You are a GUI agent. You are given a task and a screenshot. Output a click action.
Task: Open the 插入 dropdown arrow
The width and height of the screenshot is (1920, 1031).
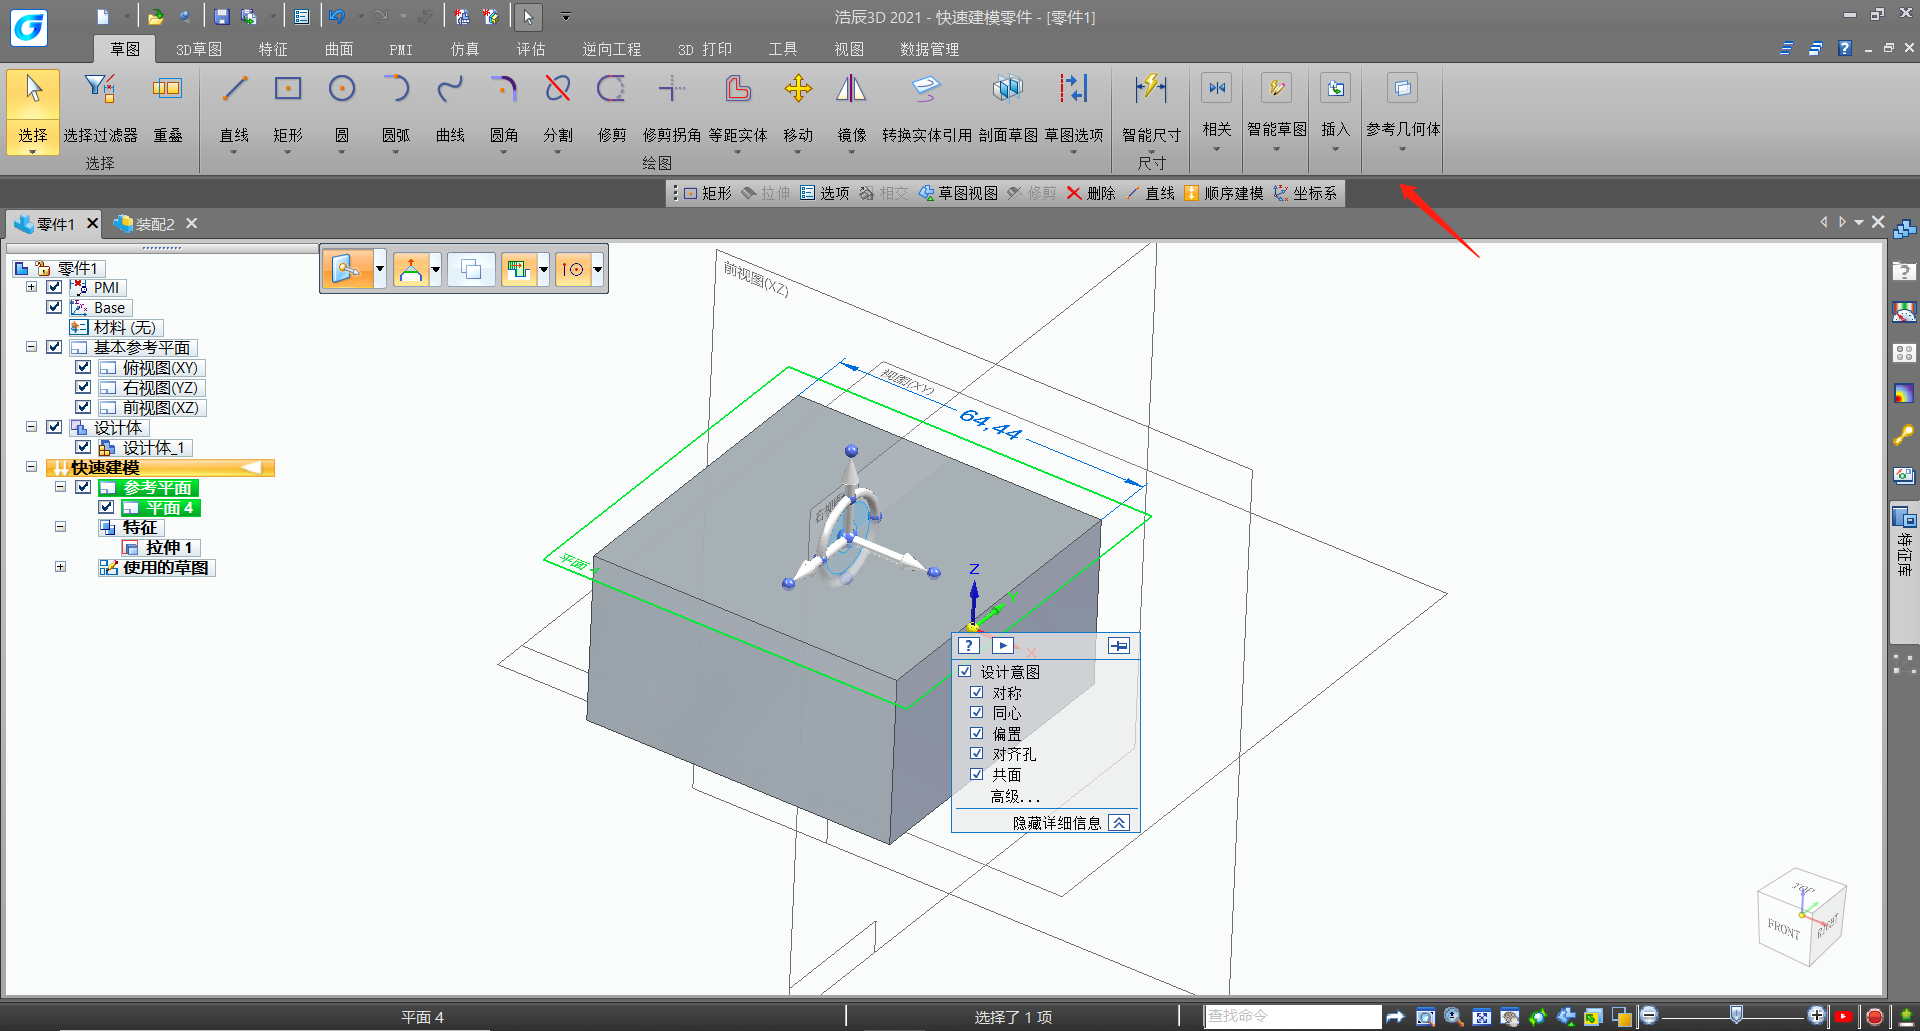pos(1335,149)
